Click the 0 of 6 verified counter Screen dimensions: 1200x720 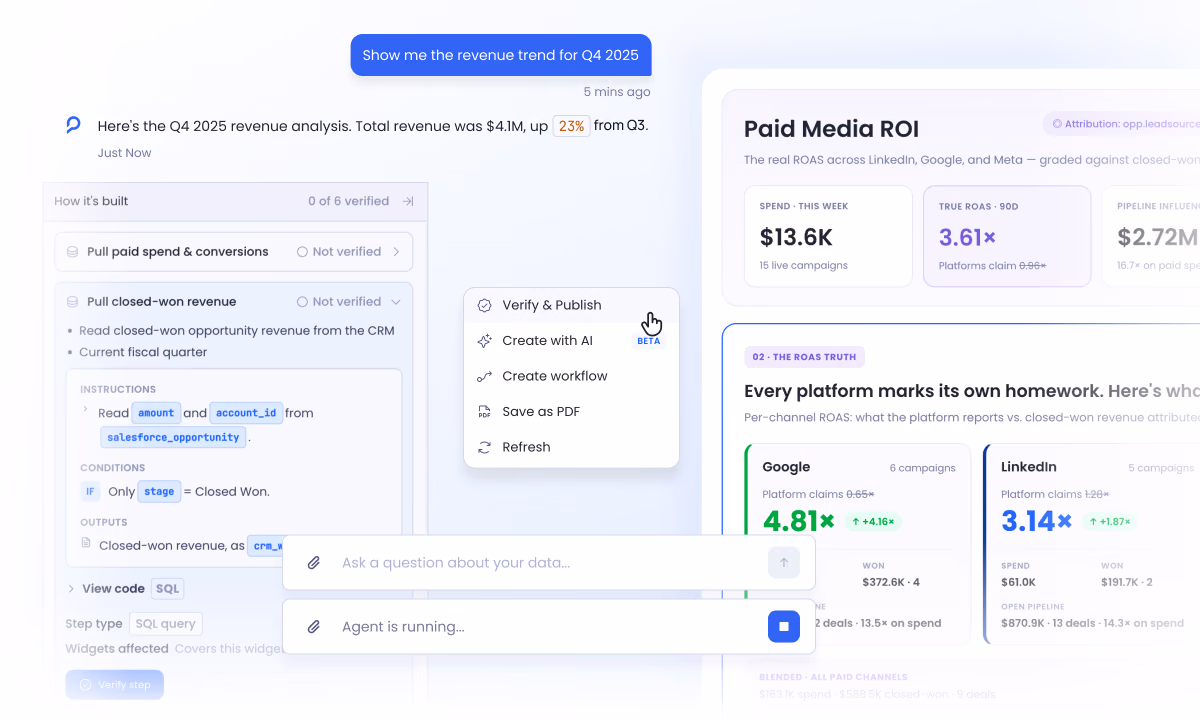pyautogui.click(x=348, y=201)
